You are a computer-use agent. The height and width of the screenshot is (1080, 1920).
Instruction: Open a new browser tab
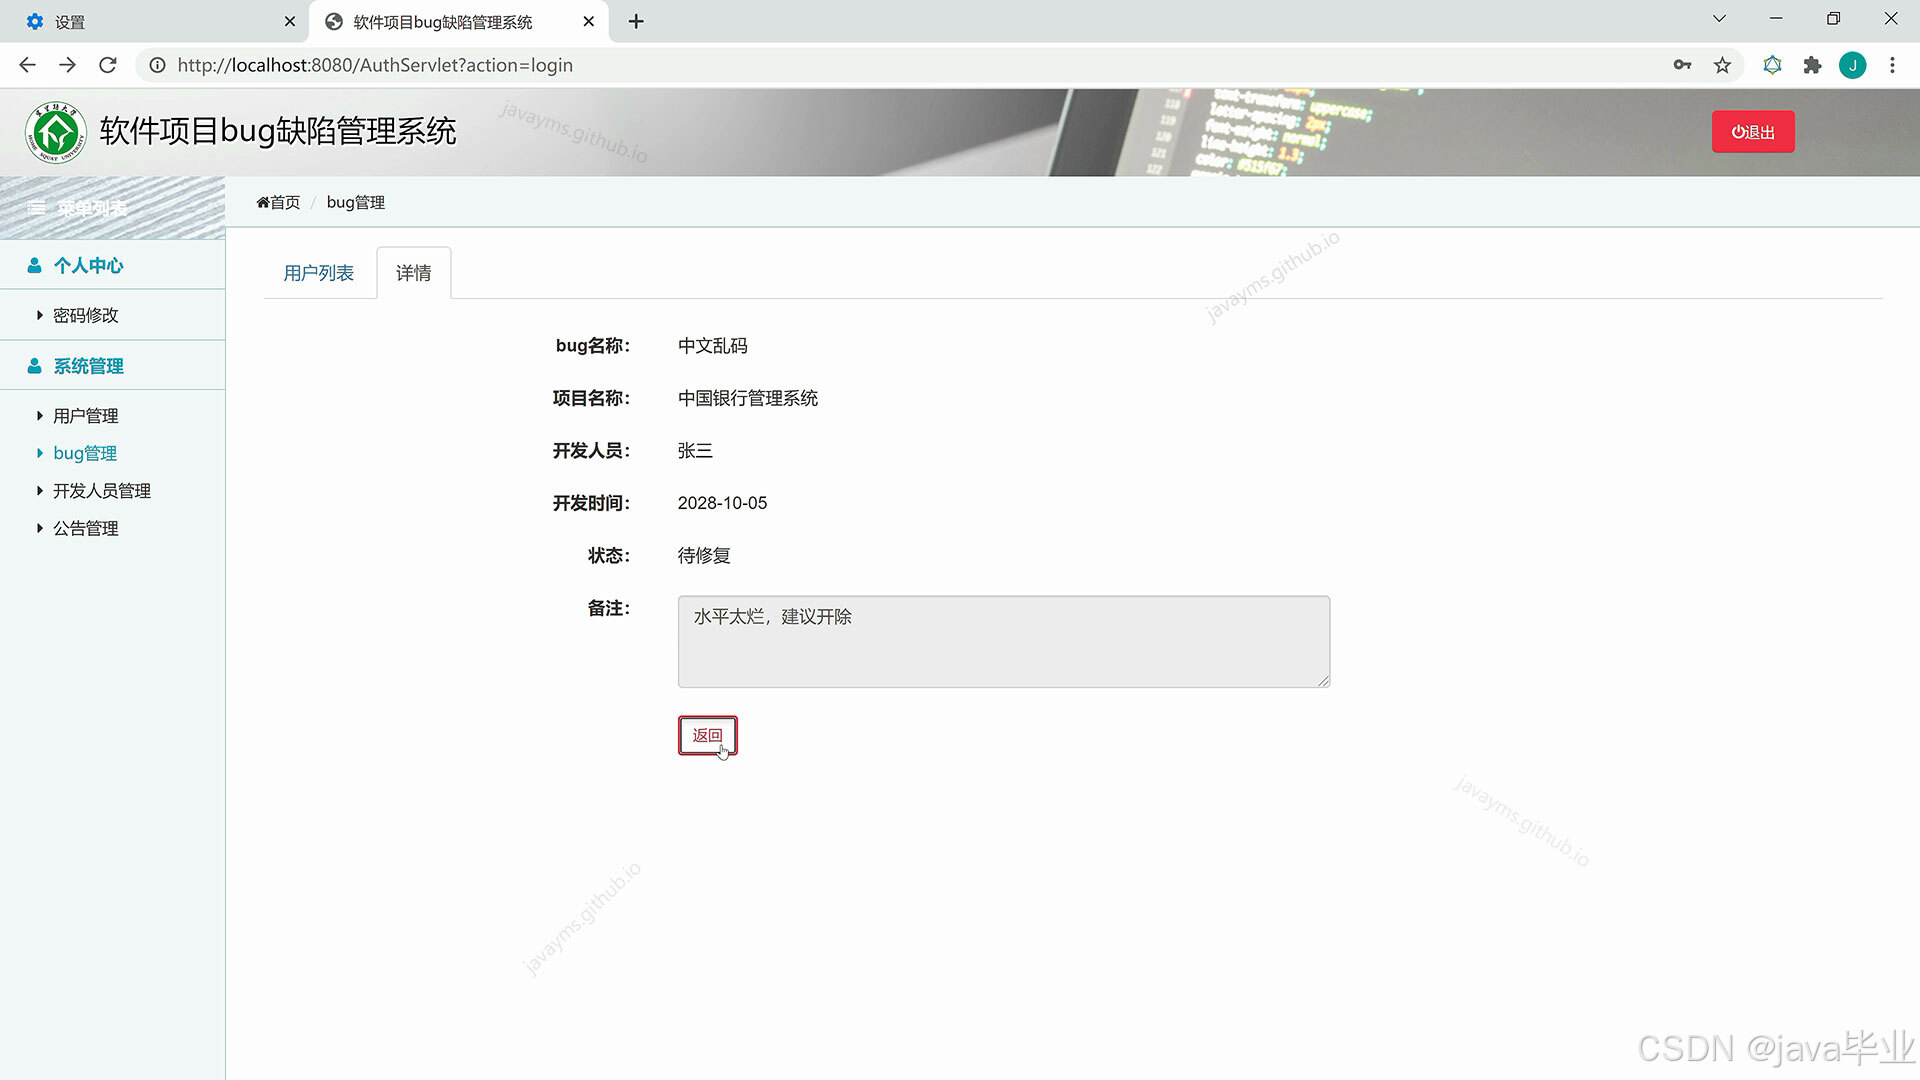(x=636, y=21)
